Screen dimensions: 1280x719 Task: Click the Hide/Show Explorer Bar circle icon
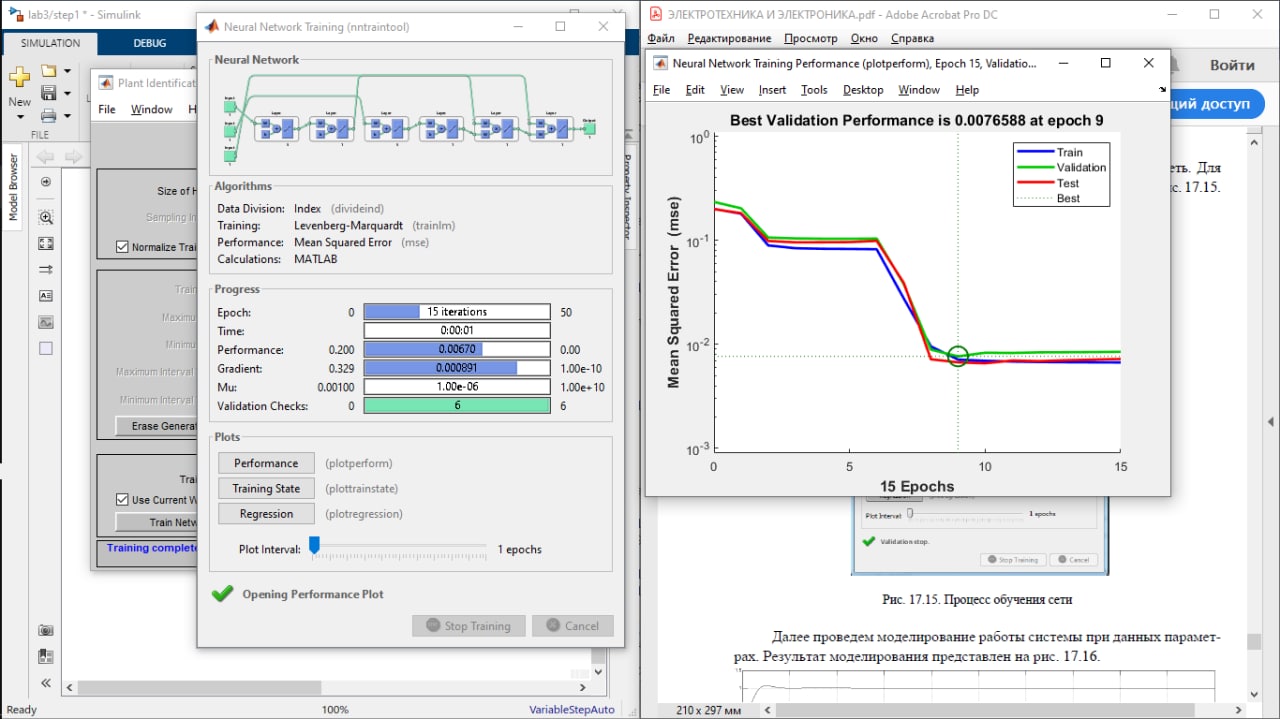point(45,182)
